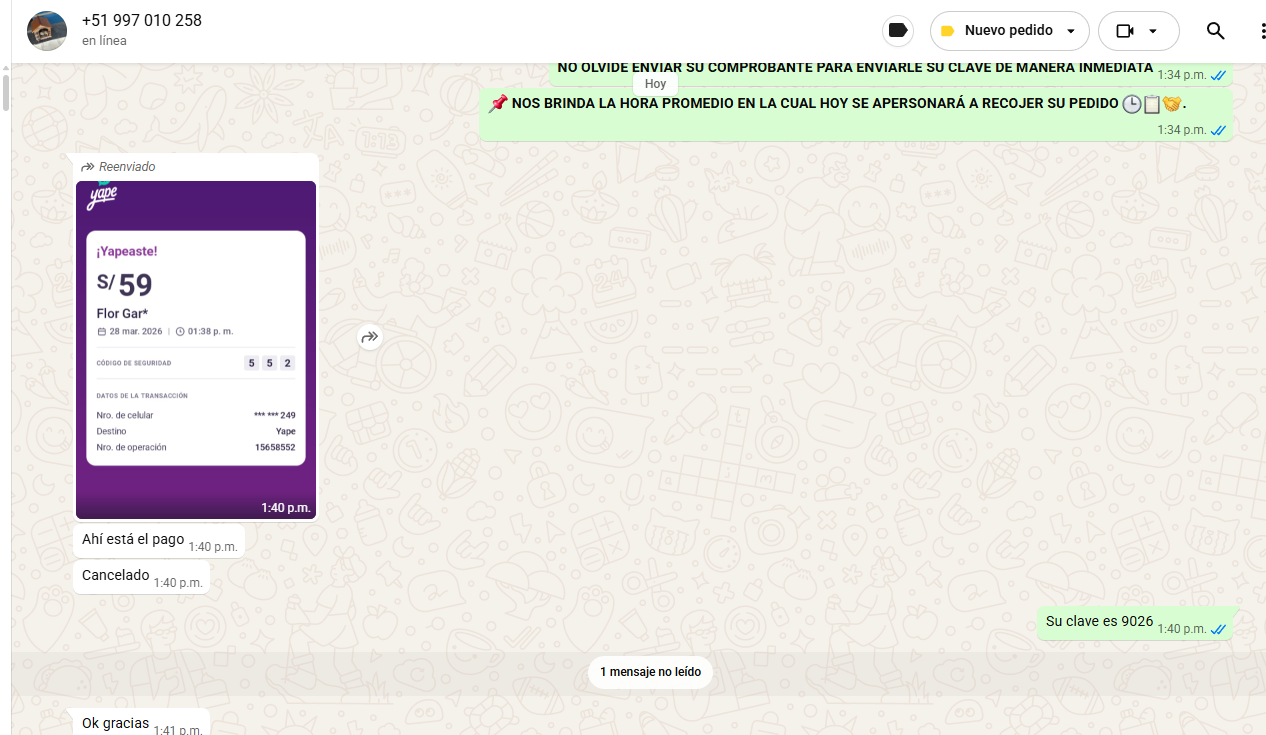1266x735 pixels.
Task: Select the 'Ahí está el pago' message
Action: [x=133, y=539]
